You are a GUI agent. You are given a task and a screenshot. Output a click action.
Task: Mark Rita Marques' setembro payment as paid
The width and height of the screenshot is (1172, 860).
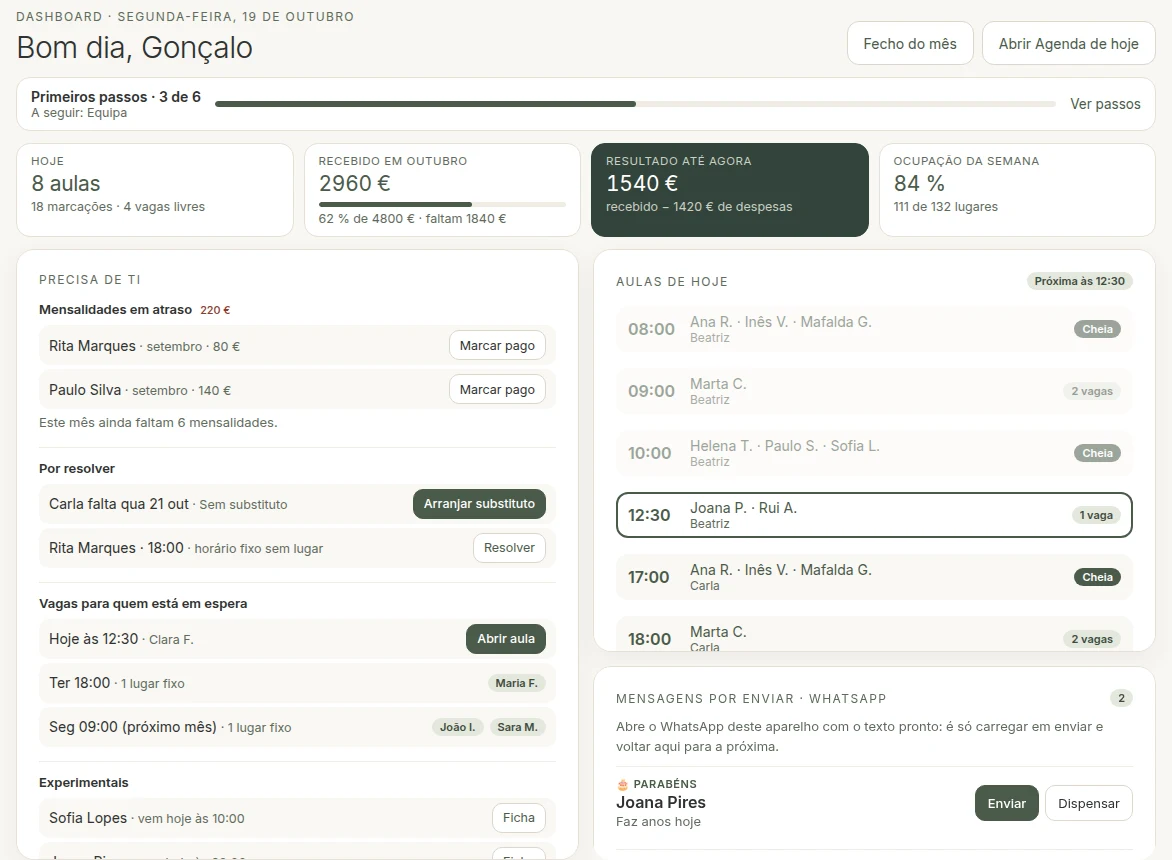497,345
